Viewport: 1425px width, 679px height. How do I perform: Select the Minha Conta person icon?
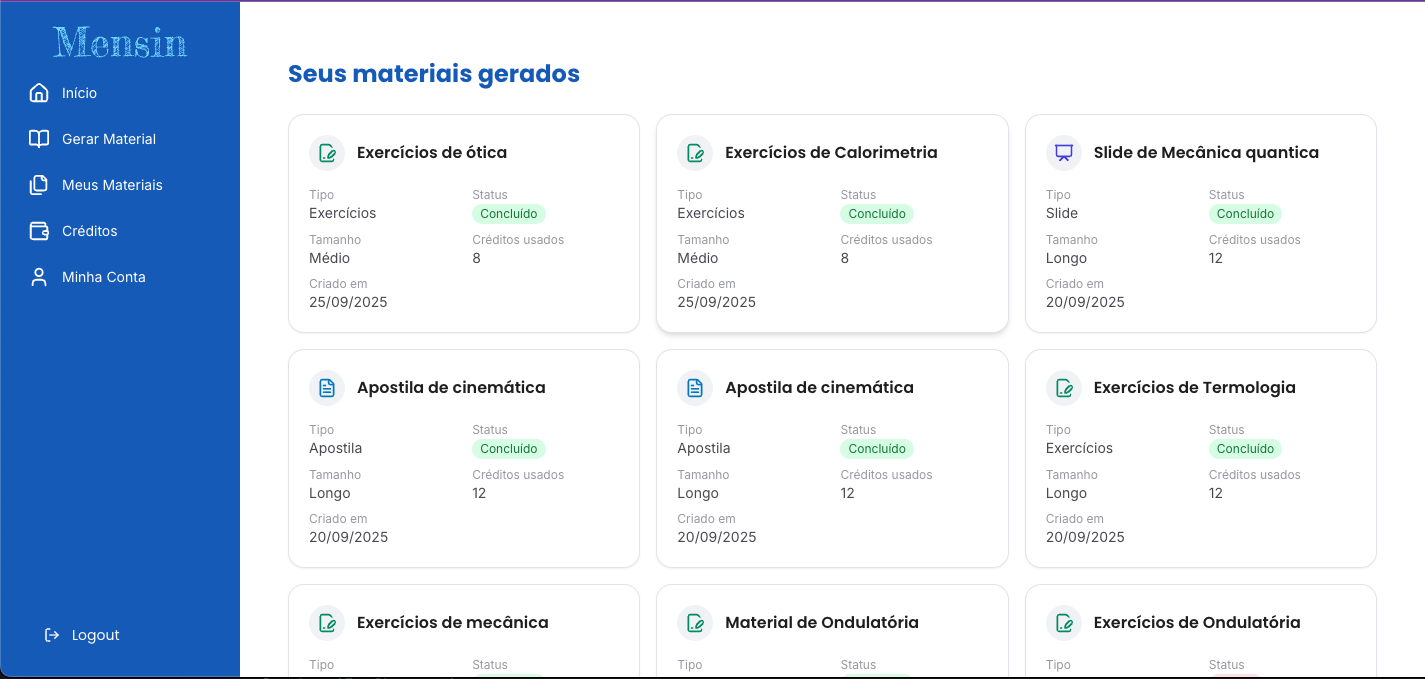coord(38,276)
